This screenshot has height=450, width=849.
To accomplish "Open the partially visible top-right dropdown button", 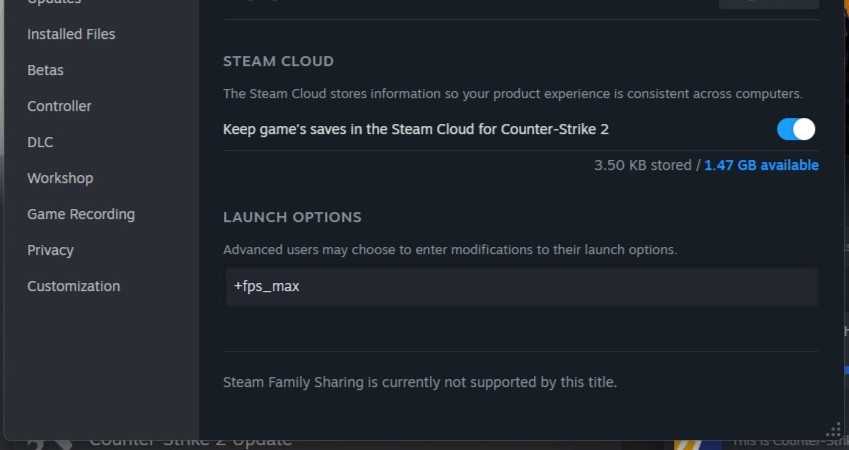I will click(x=768, y=3).
